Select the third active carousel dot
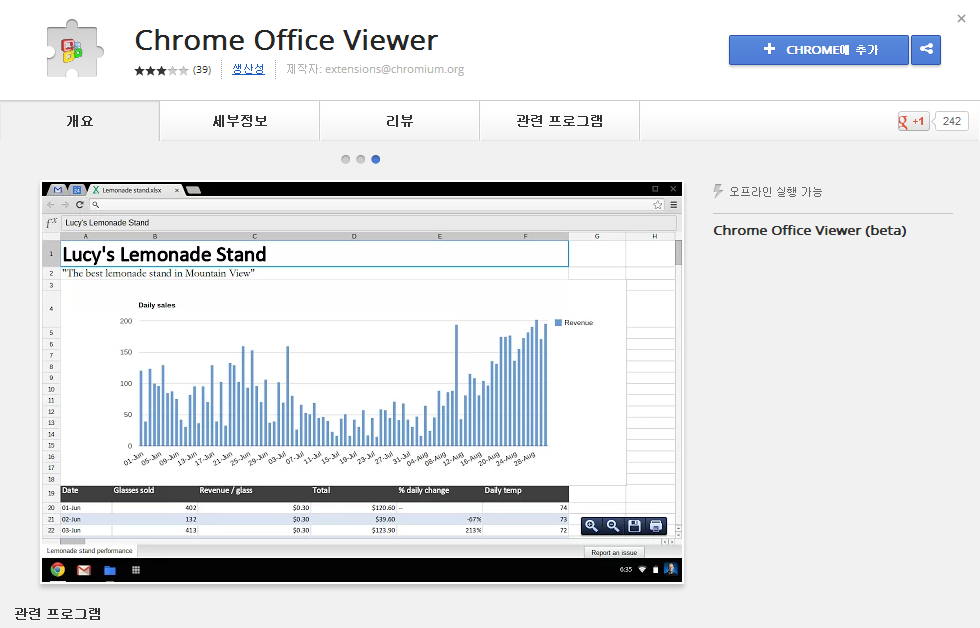This screenshot has width=980, height=628. (376, 159)
